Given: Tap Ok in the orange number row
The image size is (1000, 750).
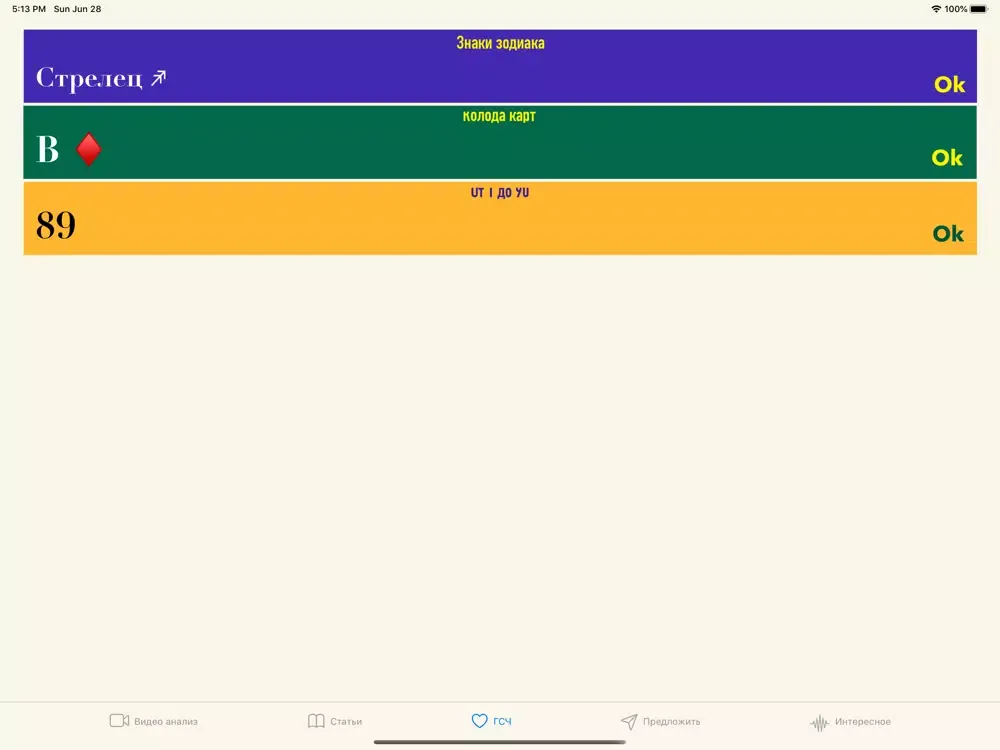Looking at the screenshot, I should pyautogui.click(x=948, y=233).
